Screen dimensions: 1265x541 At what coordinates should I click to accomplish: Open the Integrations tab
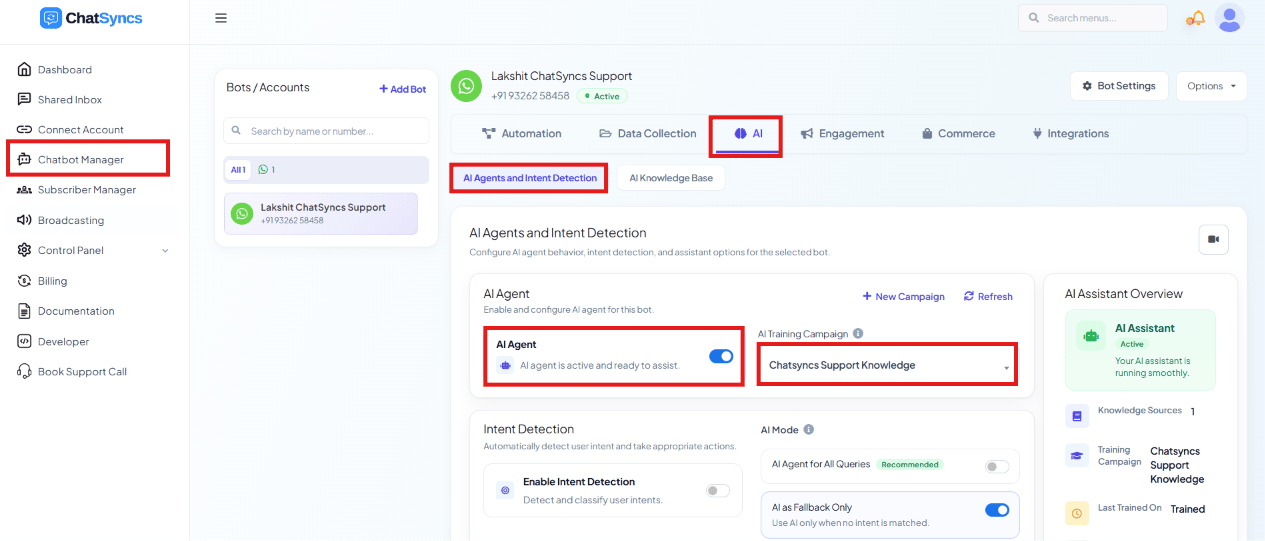1070,133
